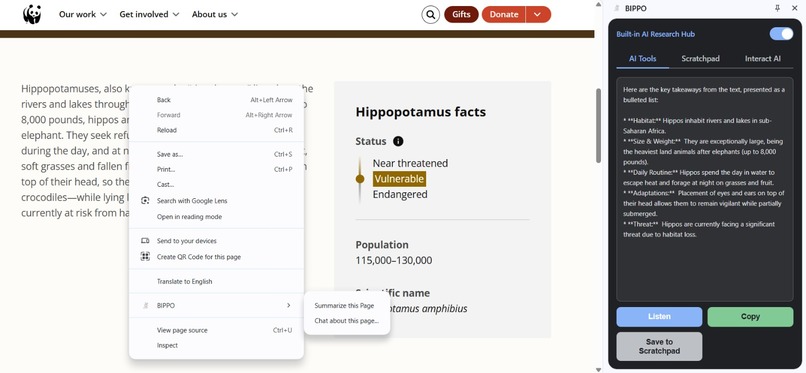
Task: Select Translate to English
Action: [216, 282]
